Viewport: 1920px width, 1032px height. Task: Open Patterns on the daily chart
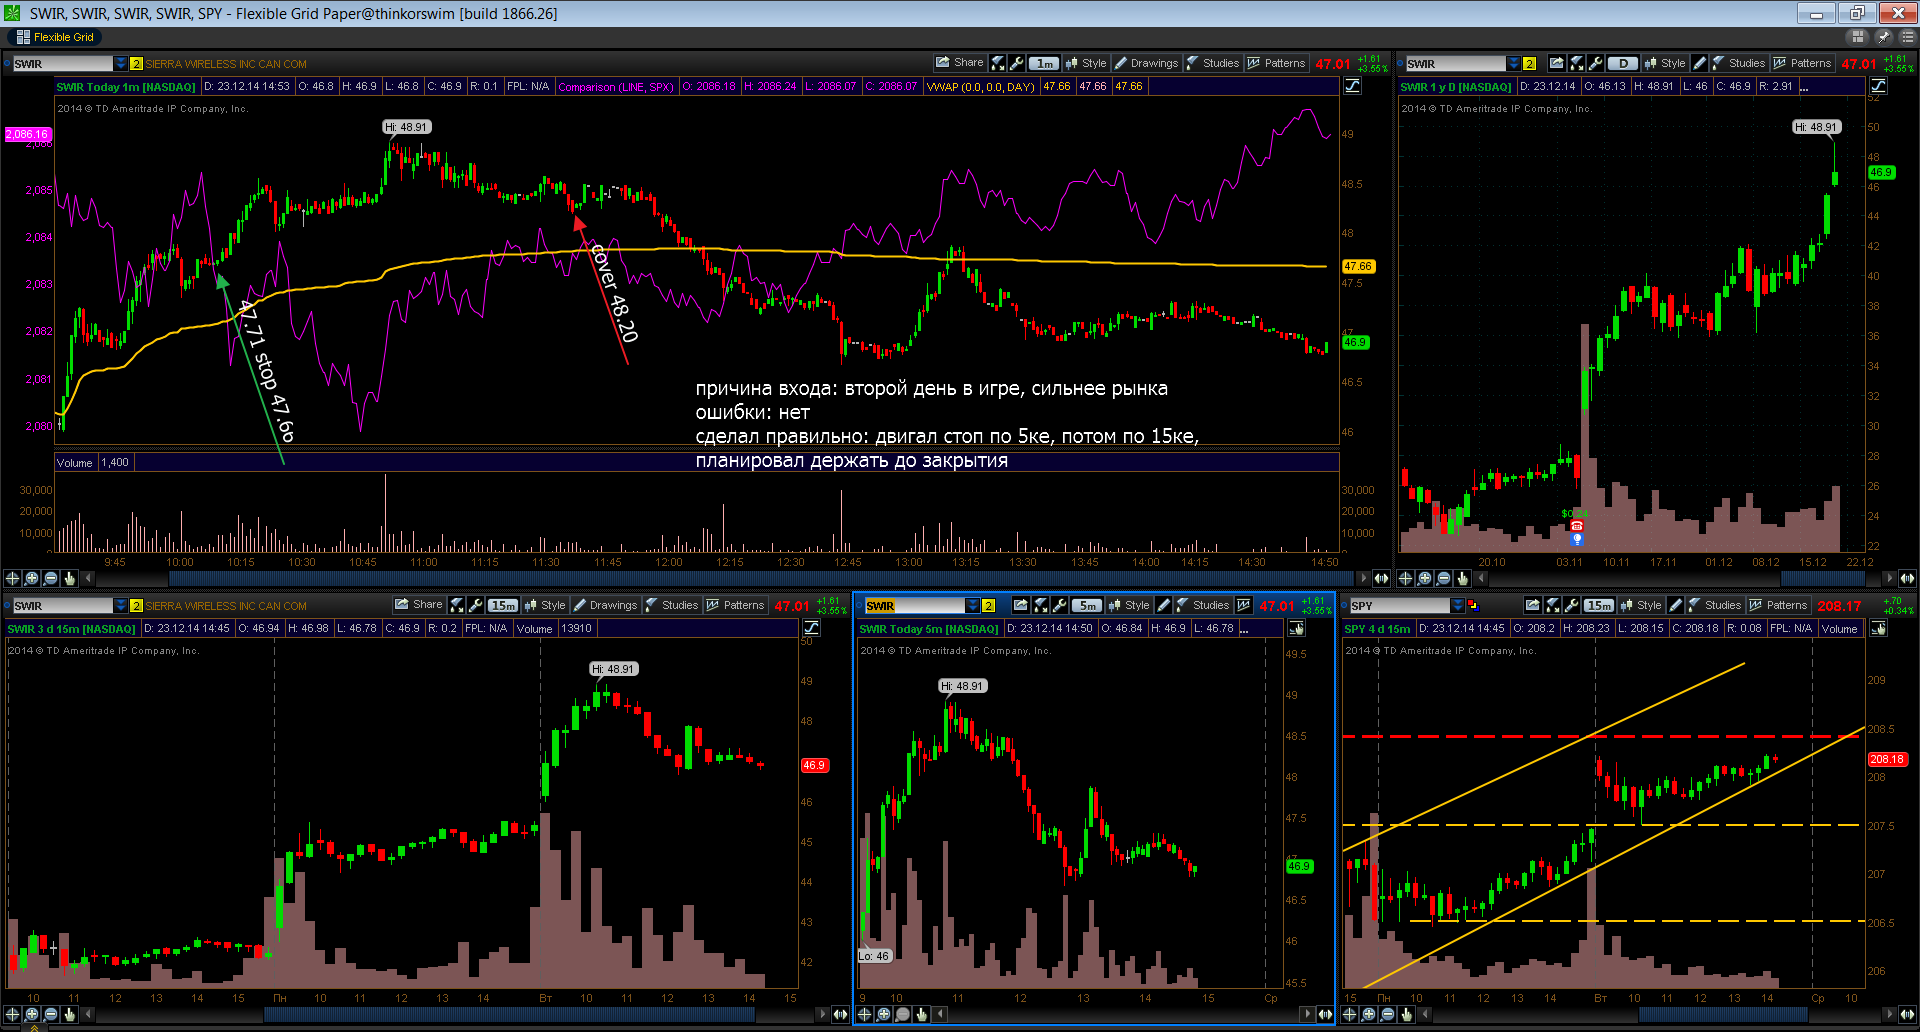click(x=1802, y=63)
